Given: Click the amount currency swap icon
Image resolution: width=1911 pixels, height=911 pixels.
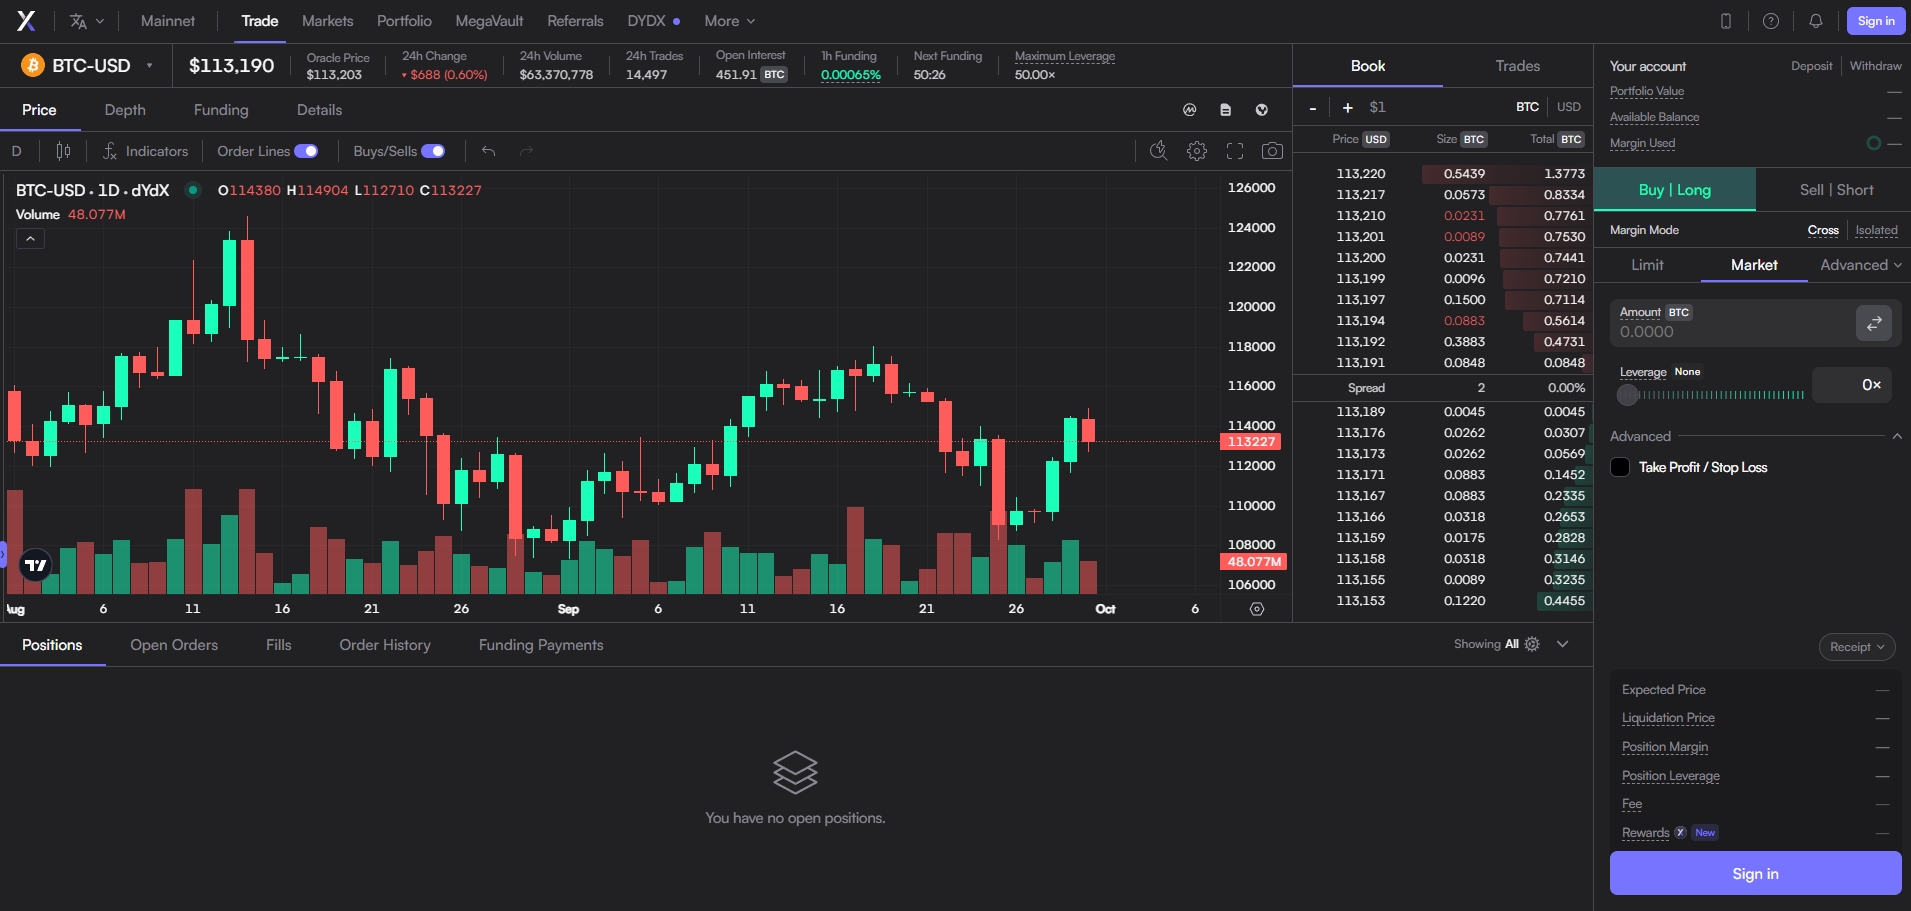Looking at the screenshot, I should pos(1874,323).
